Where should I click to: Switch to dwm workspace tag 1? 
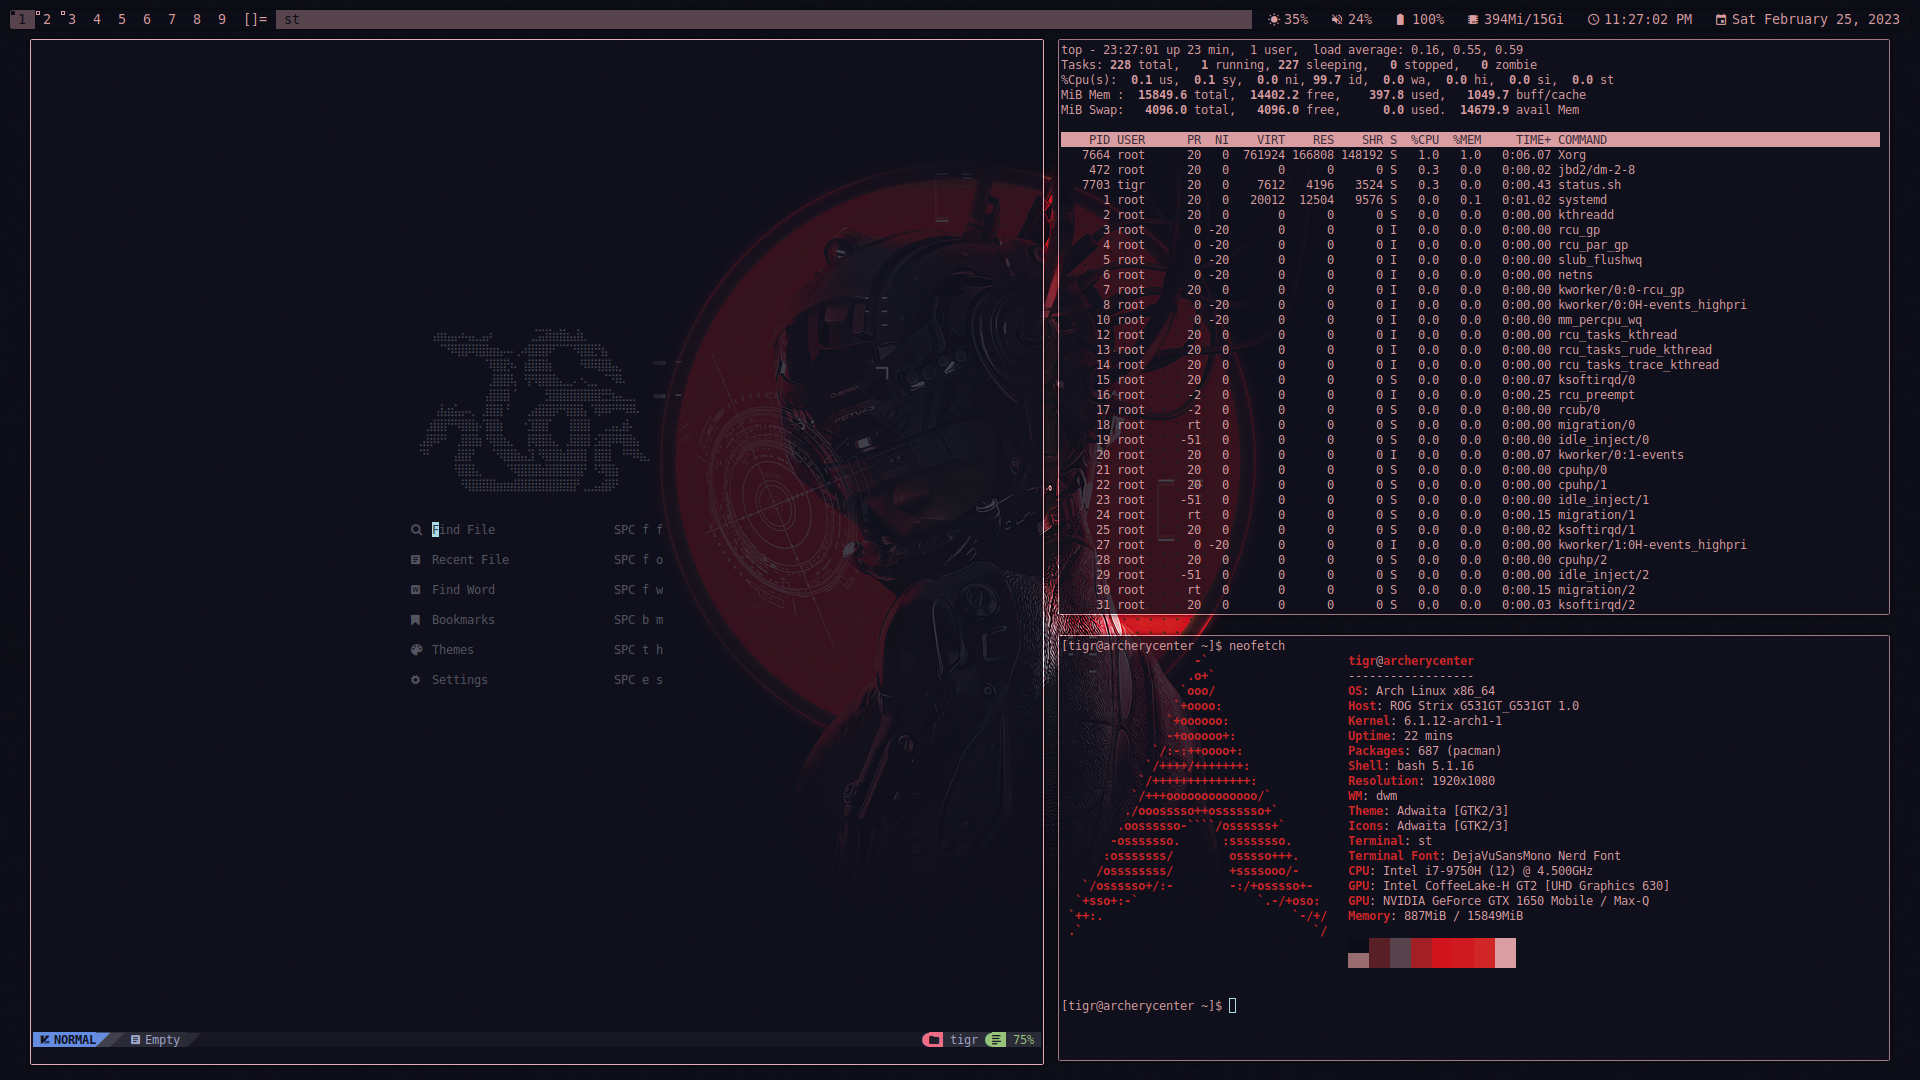(x=22, y=19)
